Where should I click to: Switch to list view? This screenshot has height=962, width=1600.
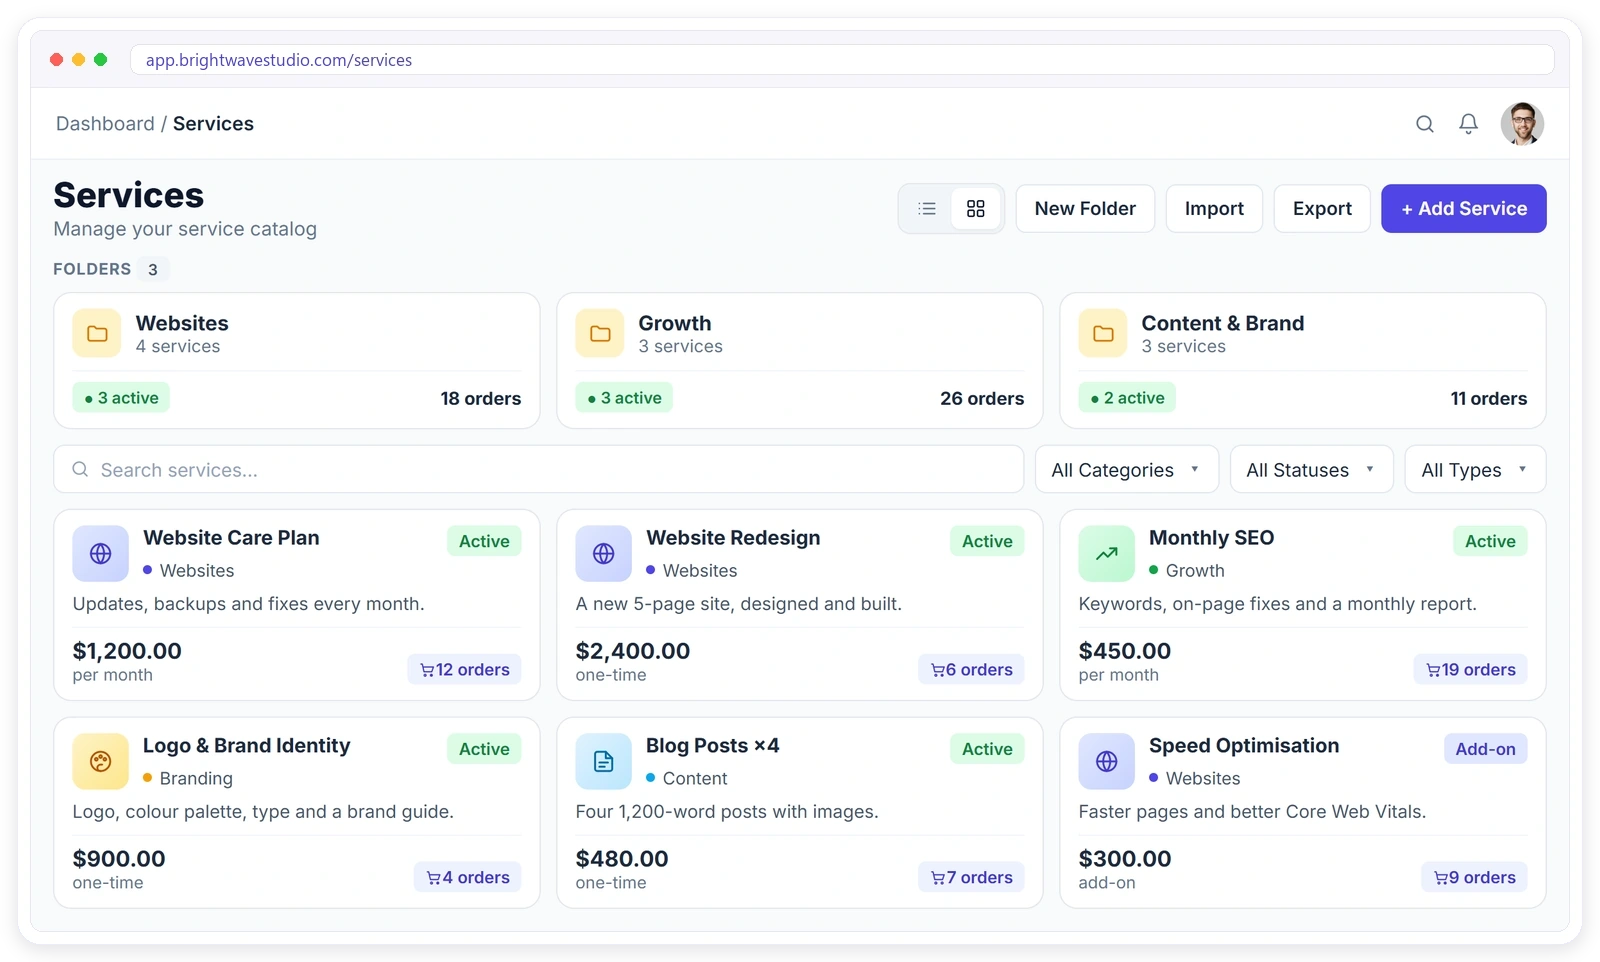(x=927, y=209)
